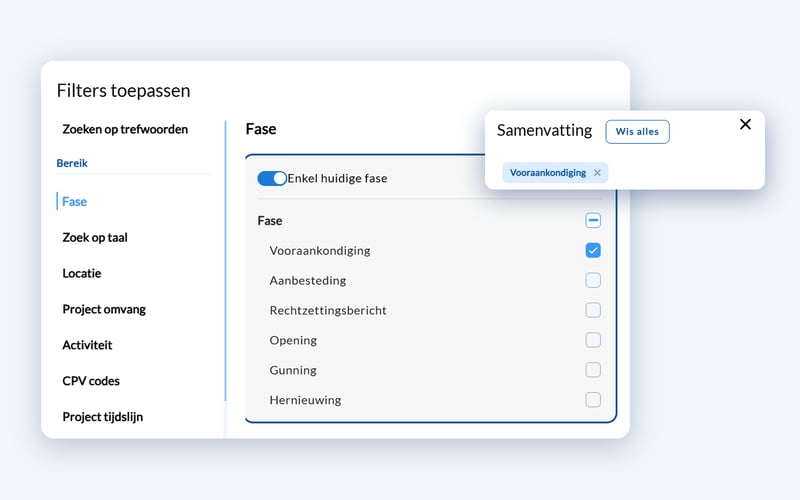The image size is (800, 500).
Task: Open the Zoek op taal filter
Action: click(95, 237)
